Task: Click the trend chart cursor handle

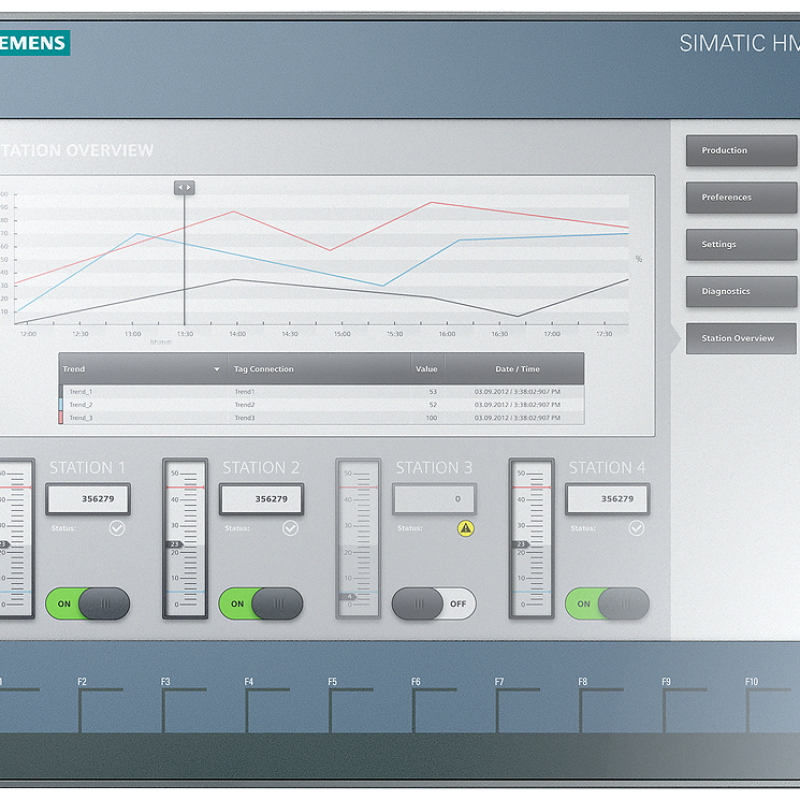Action: [x=184, y=188]
